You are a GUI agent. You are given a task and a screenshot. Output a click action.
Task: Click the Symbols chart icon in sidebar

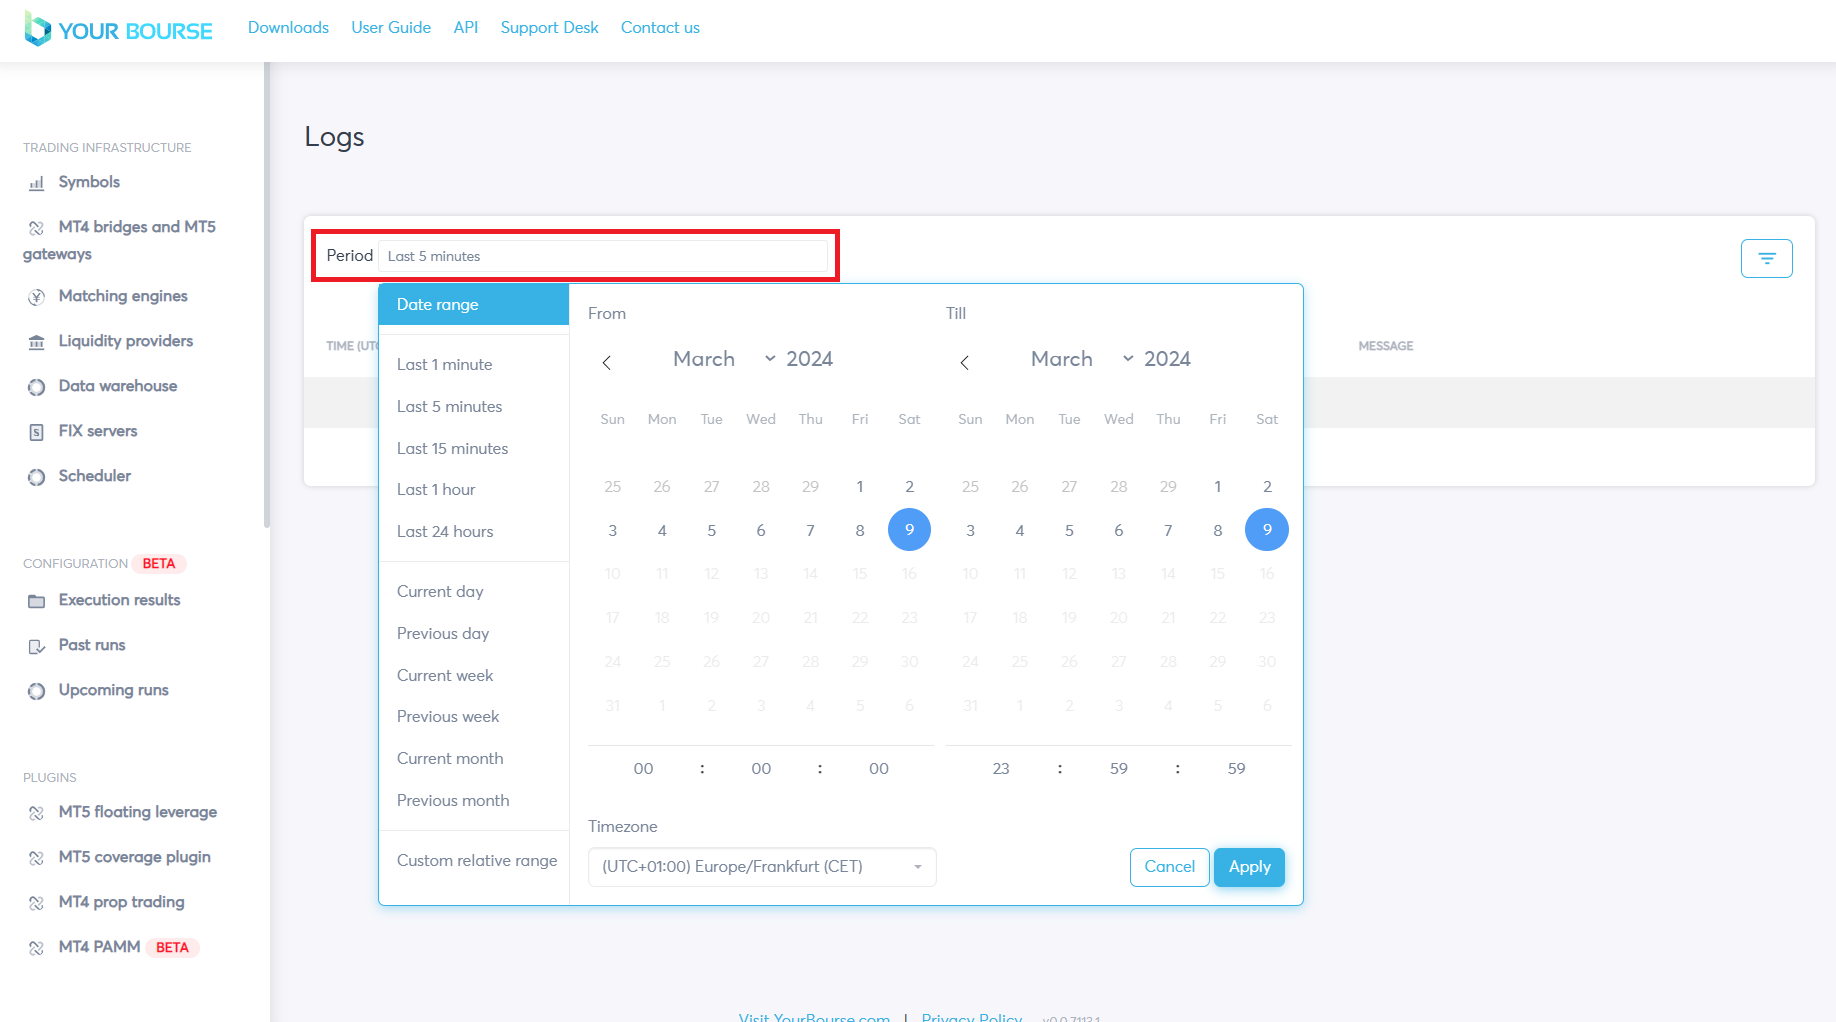point(37,183)
